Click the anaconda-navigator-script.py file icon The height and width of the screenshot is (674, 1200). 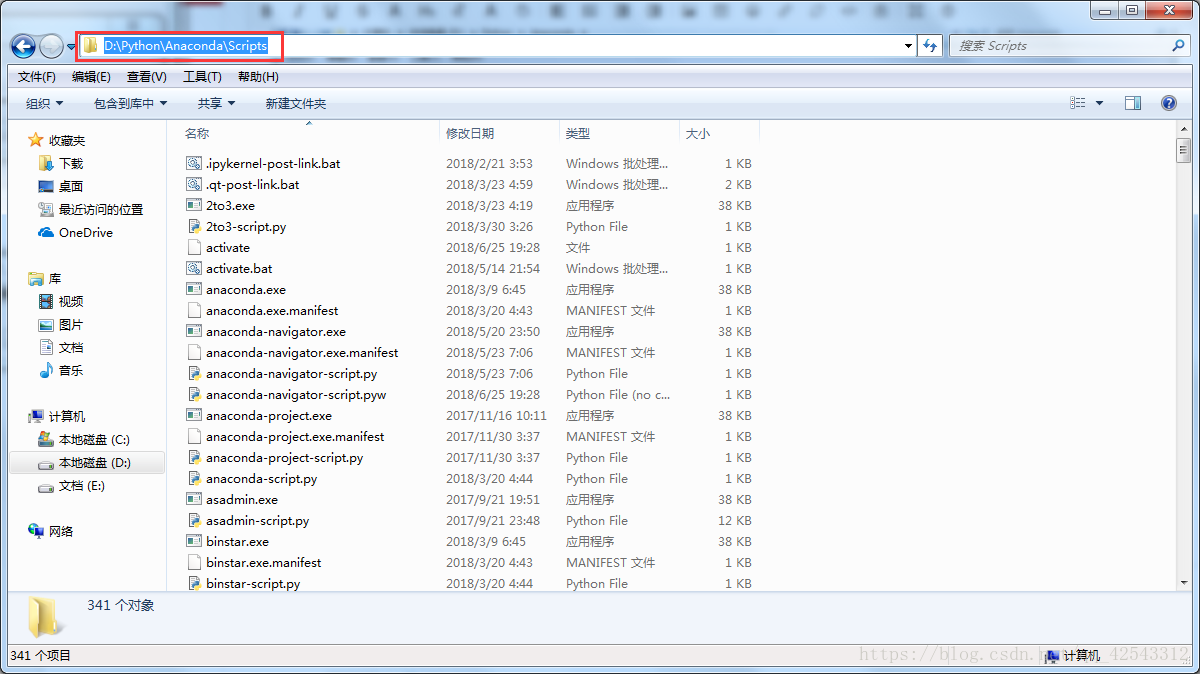194,373
